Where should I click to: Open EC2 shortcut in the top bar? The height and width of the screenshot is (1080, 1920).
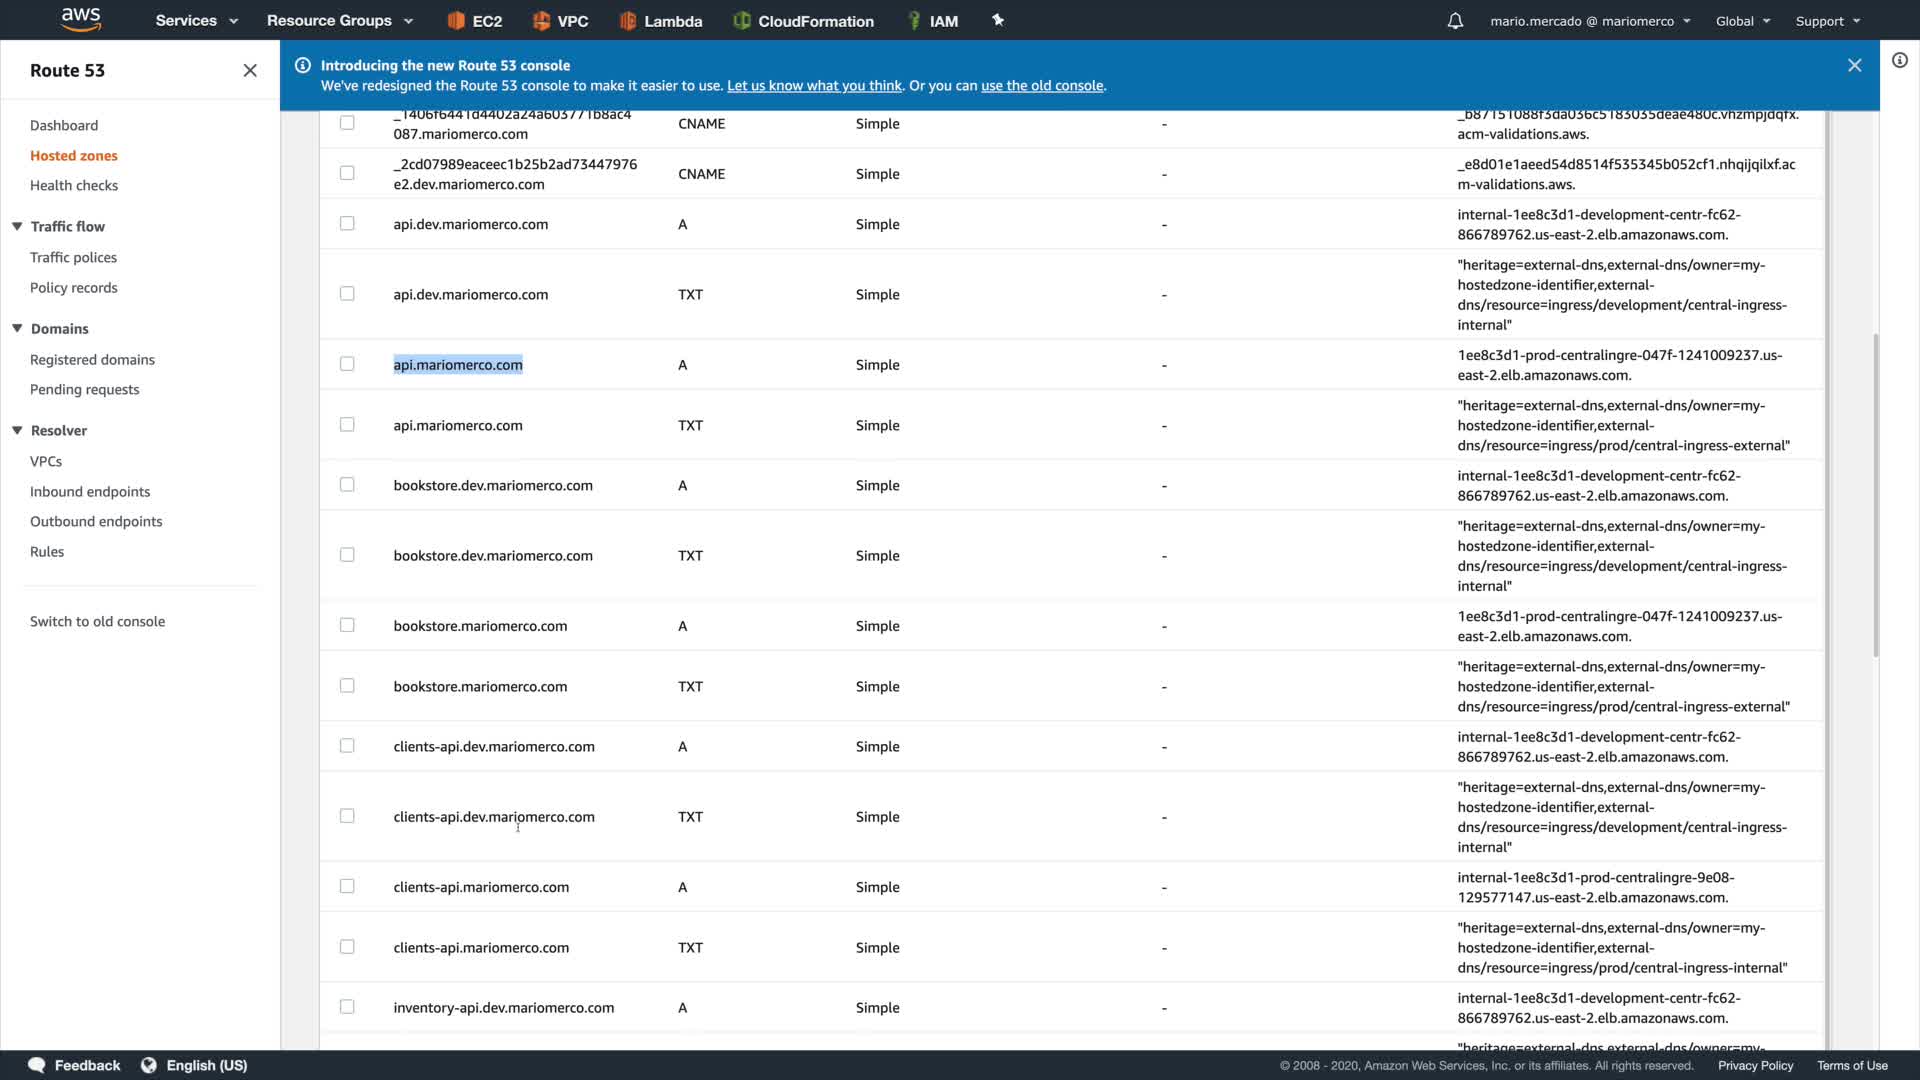(x=475, y=21)
